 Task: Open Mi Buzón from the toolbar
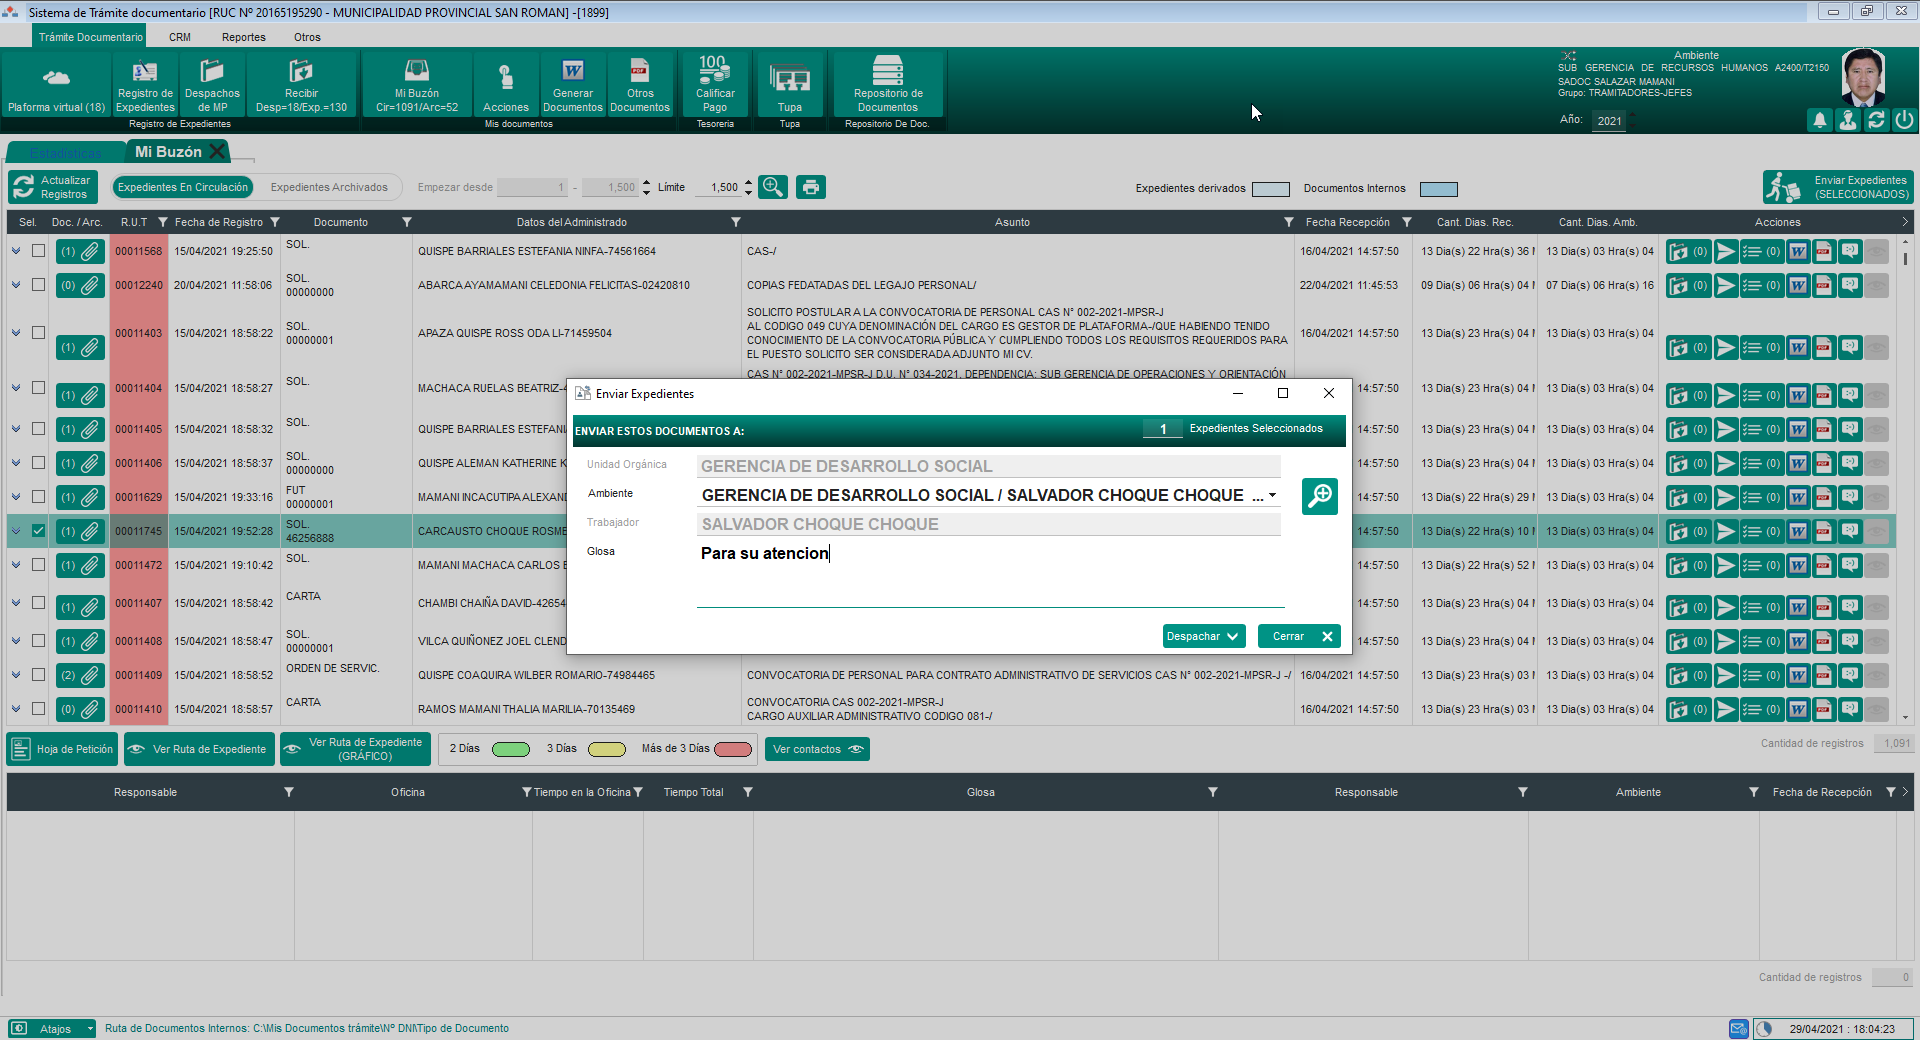[x=416, y=85]
